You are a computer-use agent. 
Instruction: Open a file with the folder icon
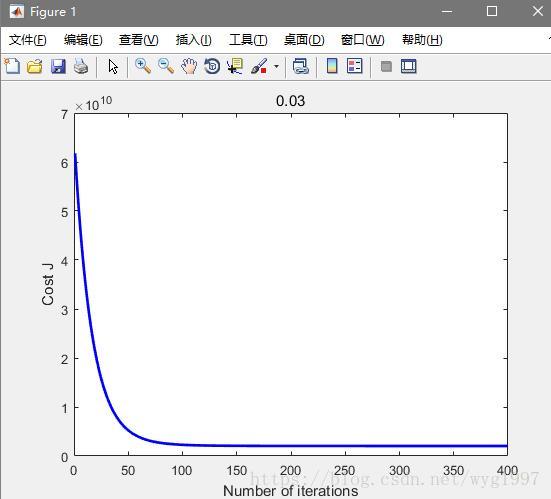click(x=35, y=66)
